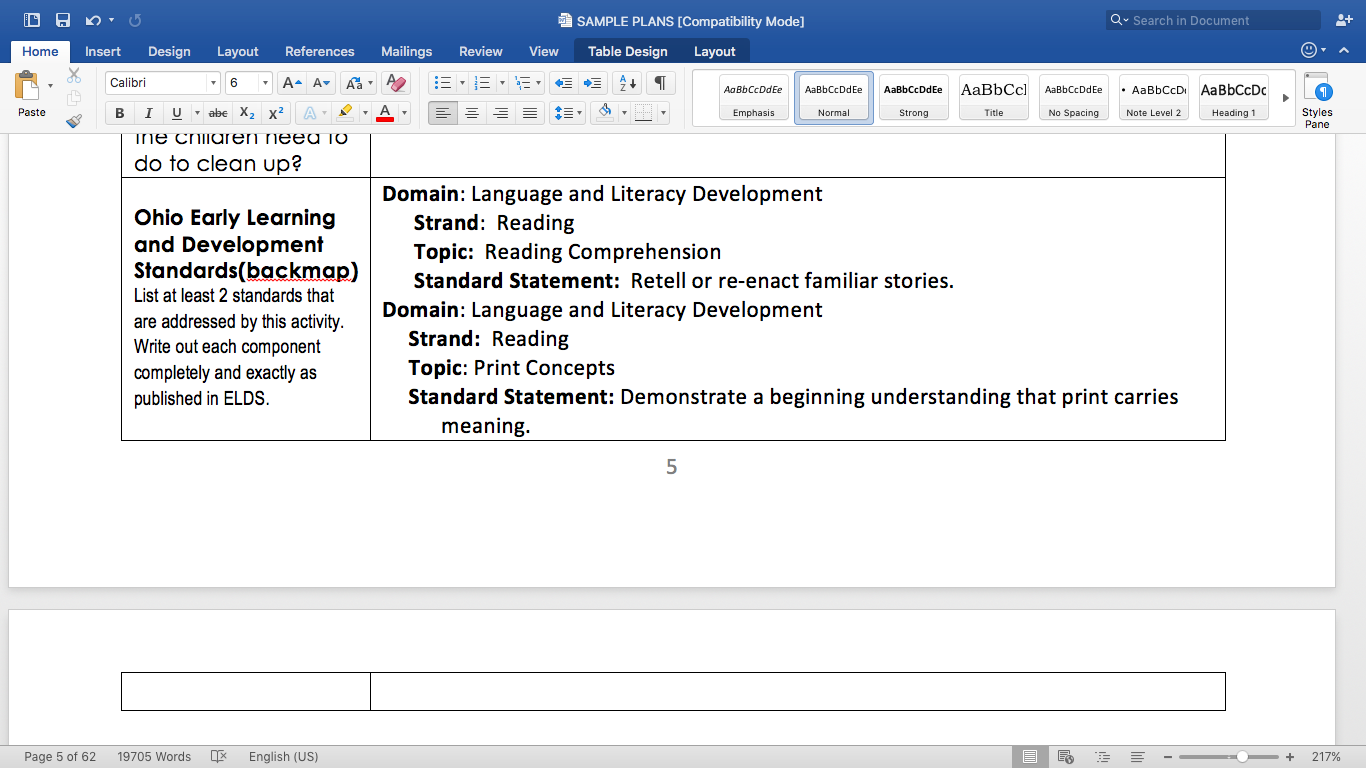Open the font name Calibri dropdown
This screenshot has height=768, width=1366.
213,83
